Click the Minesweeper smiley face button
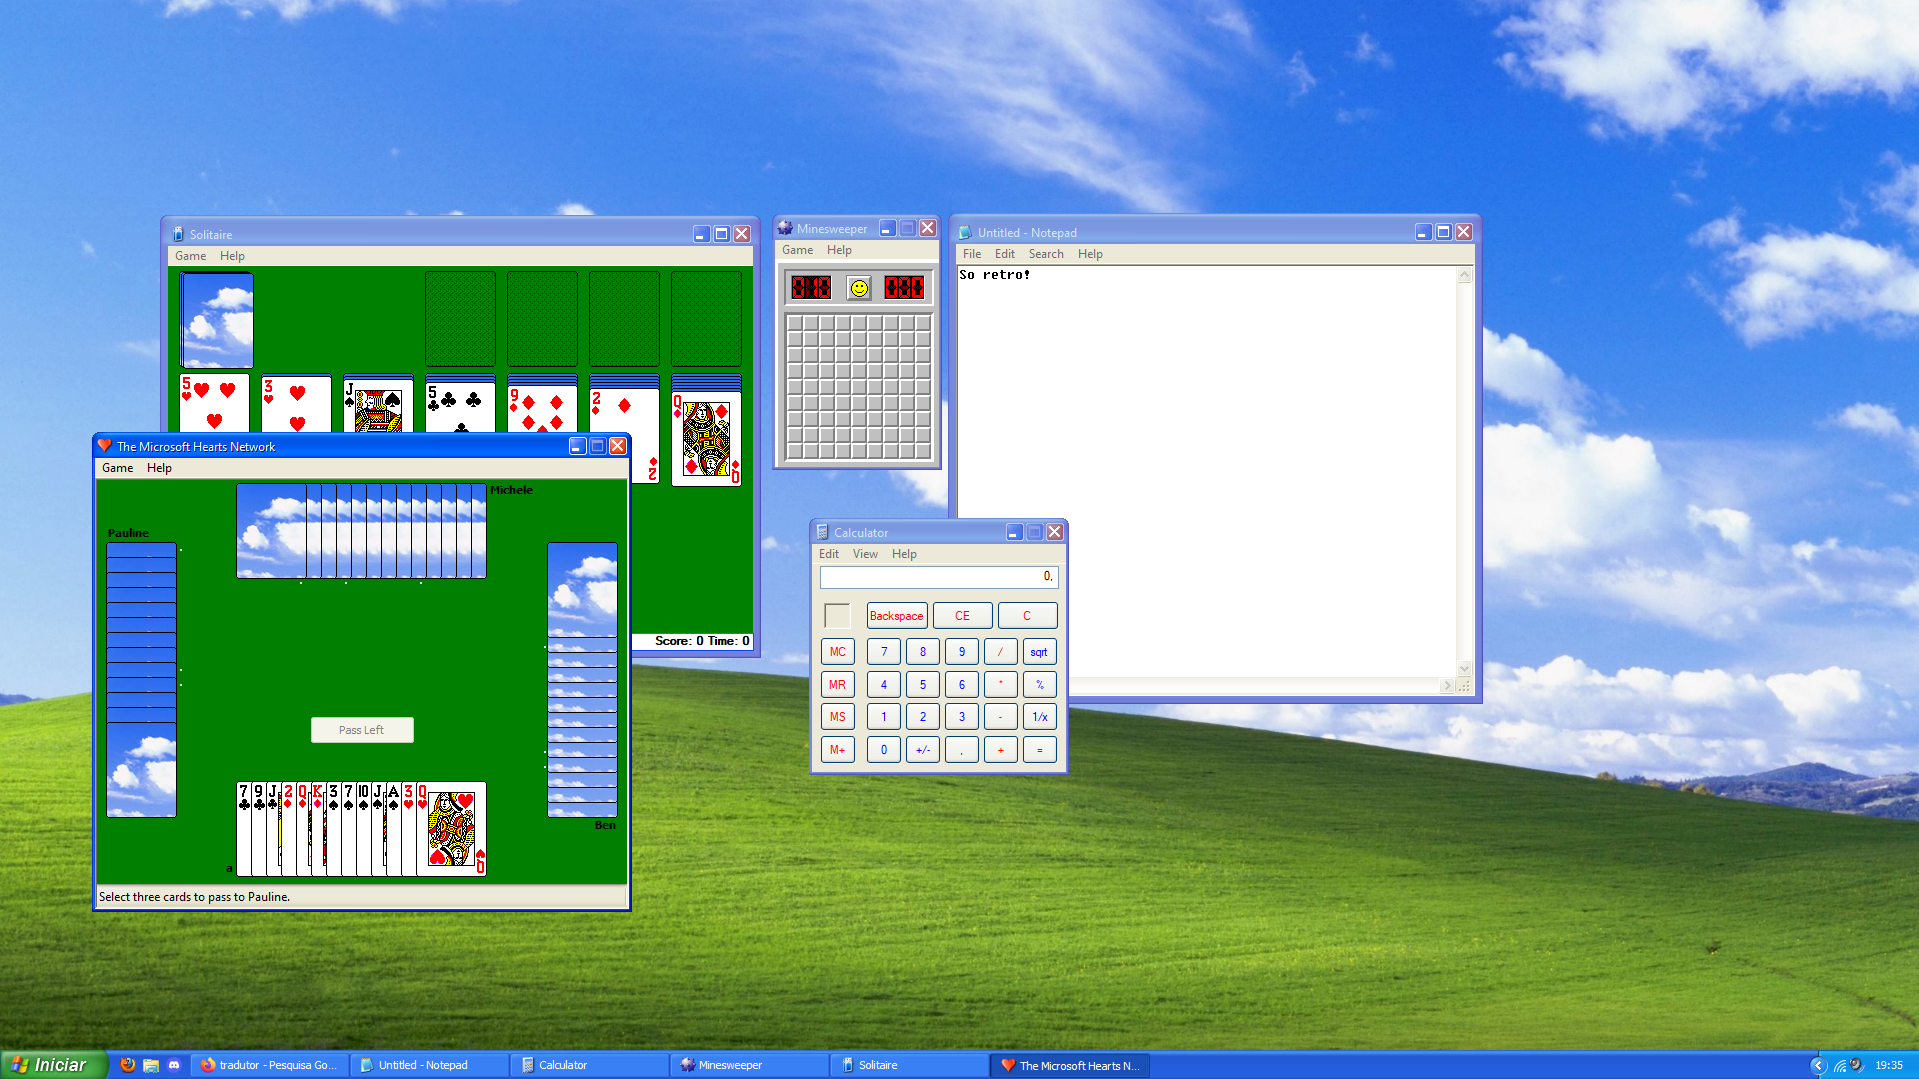This screenshot has height=1079, width=1919. click(x=858, y=288)
